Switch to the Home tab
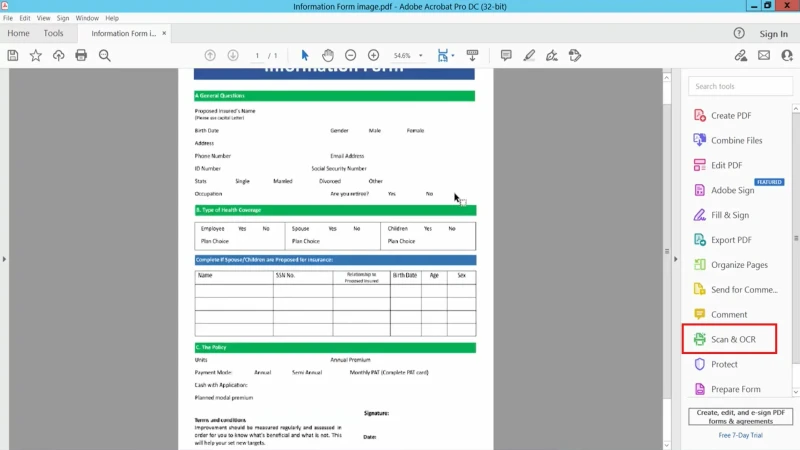 (18, 33)
